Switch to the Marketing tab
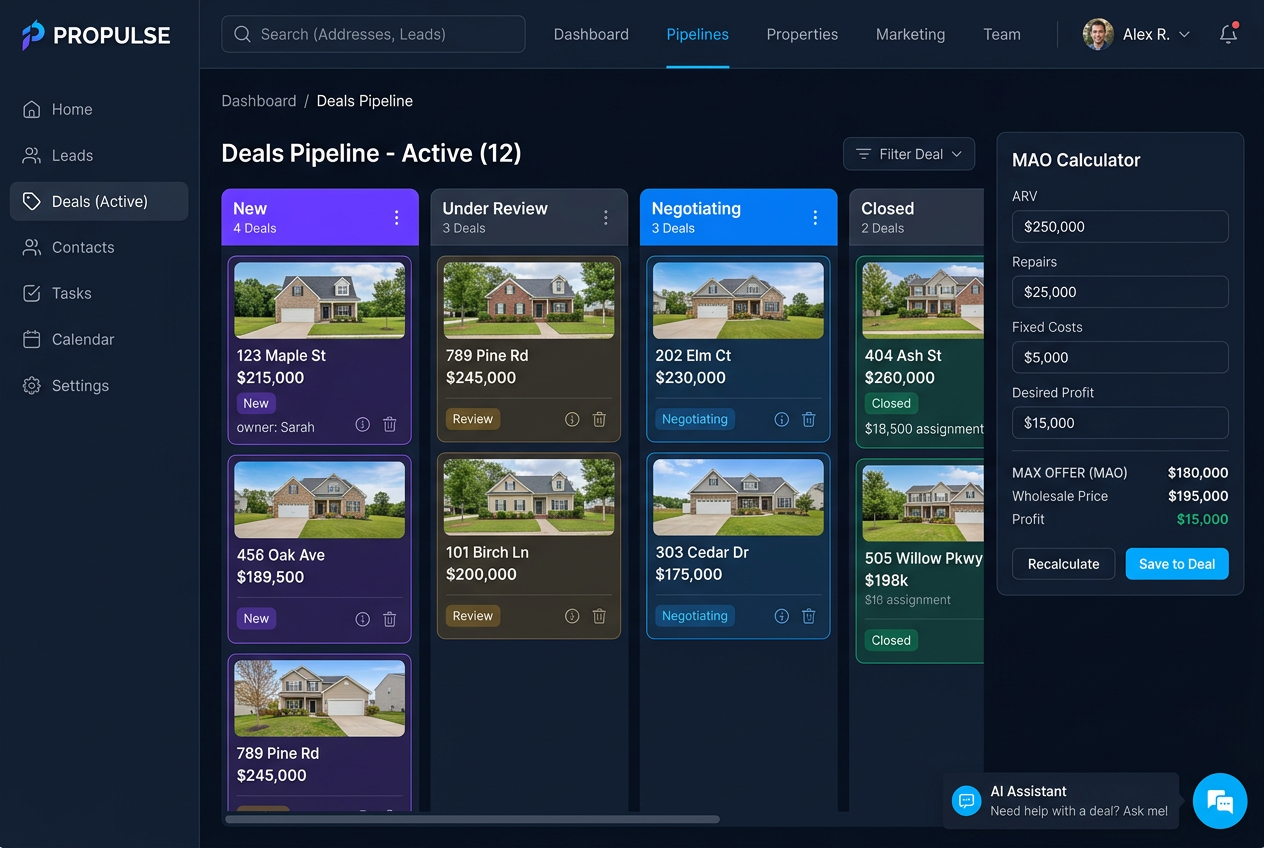Viewport: 1264px width, 848px height. tap(910, 34)
